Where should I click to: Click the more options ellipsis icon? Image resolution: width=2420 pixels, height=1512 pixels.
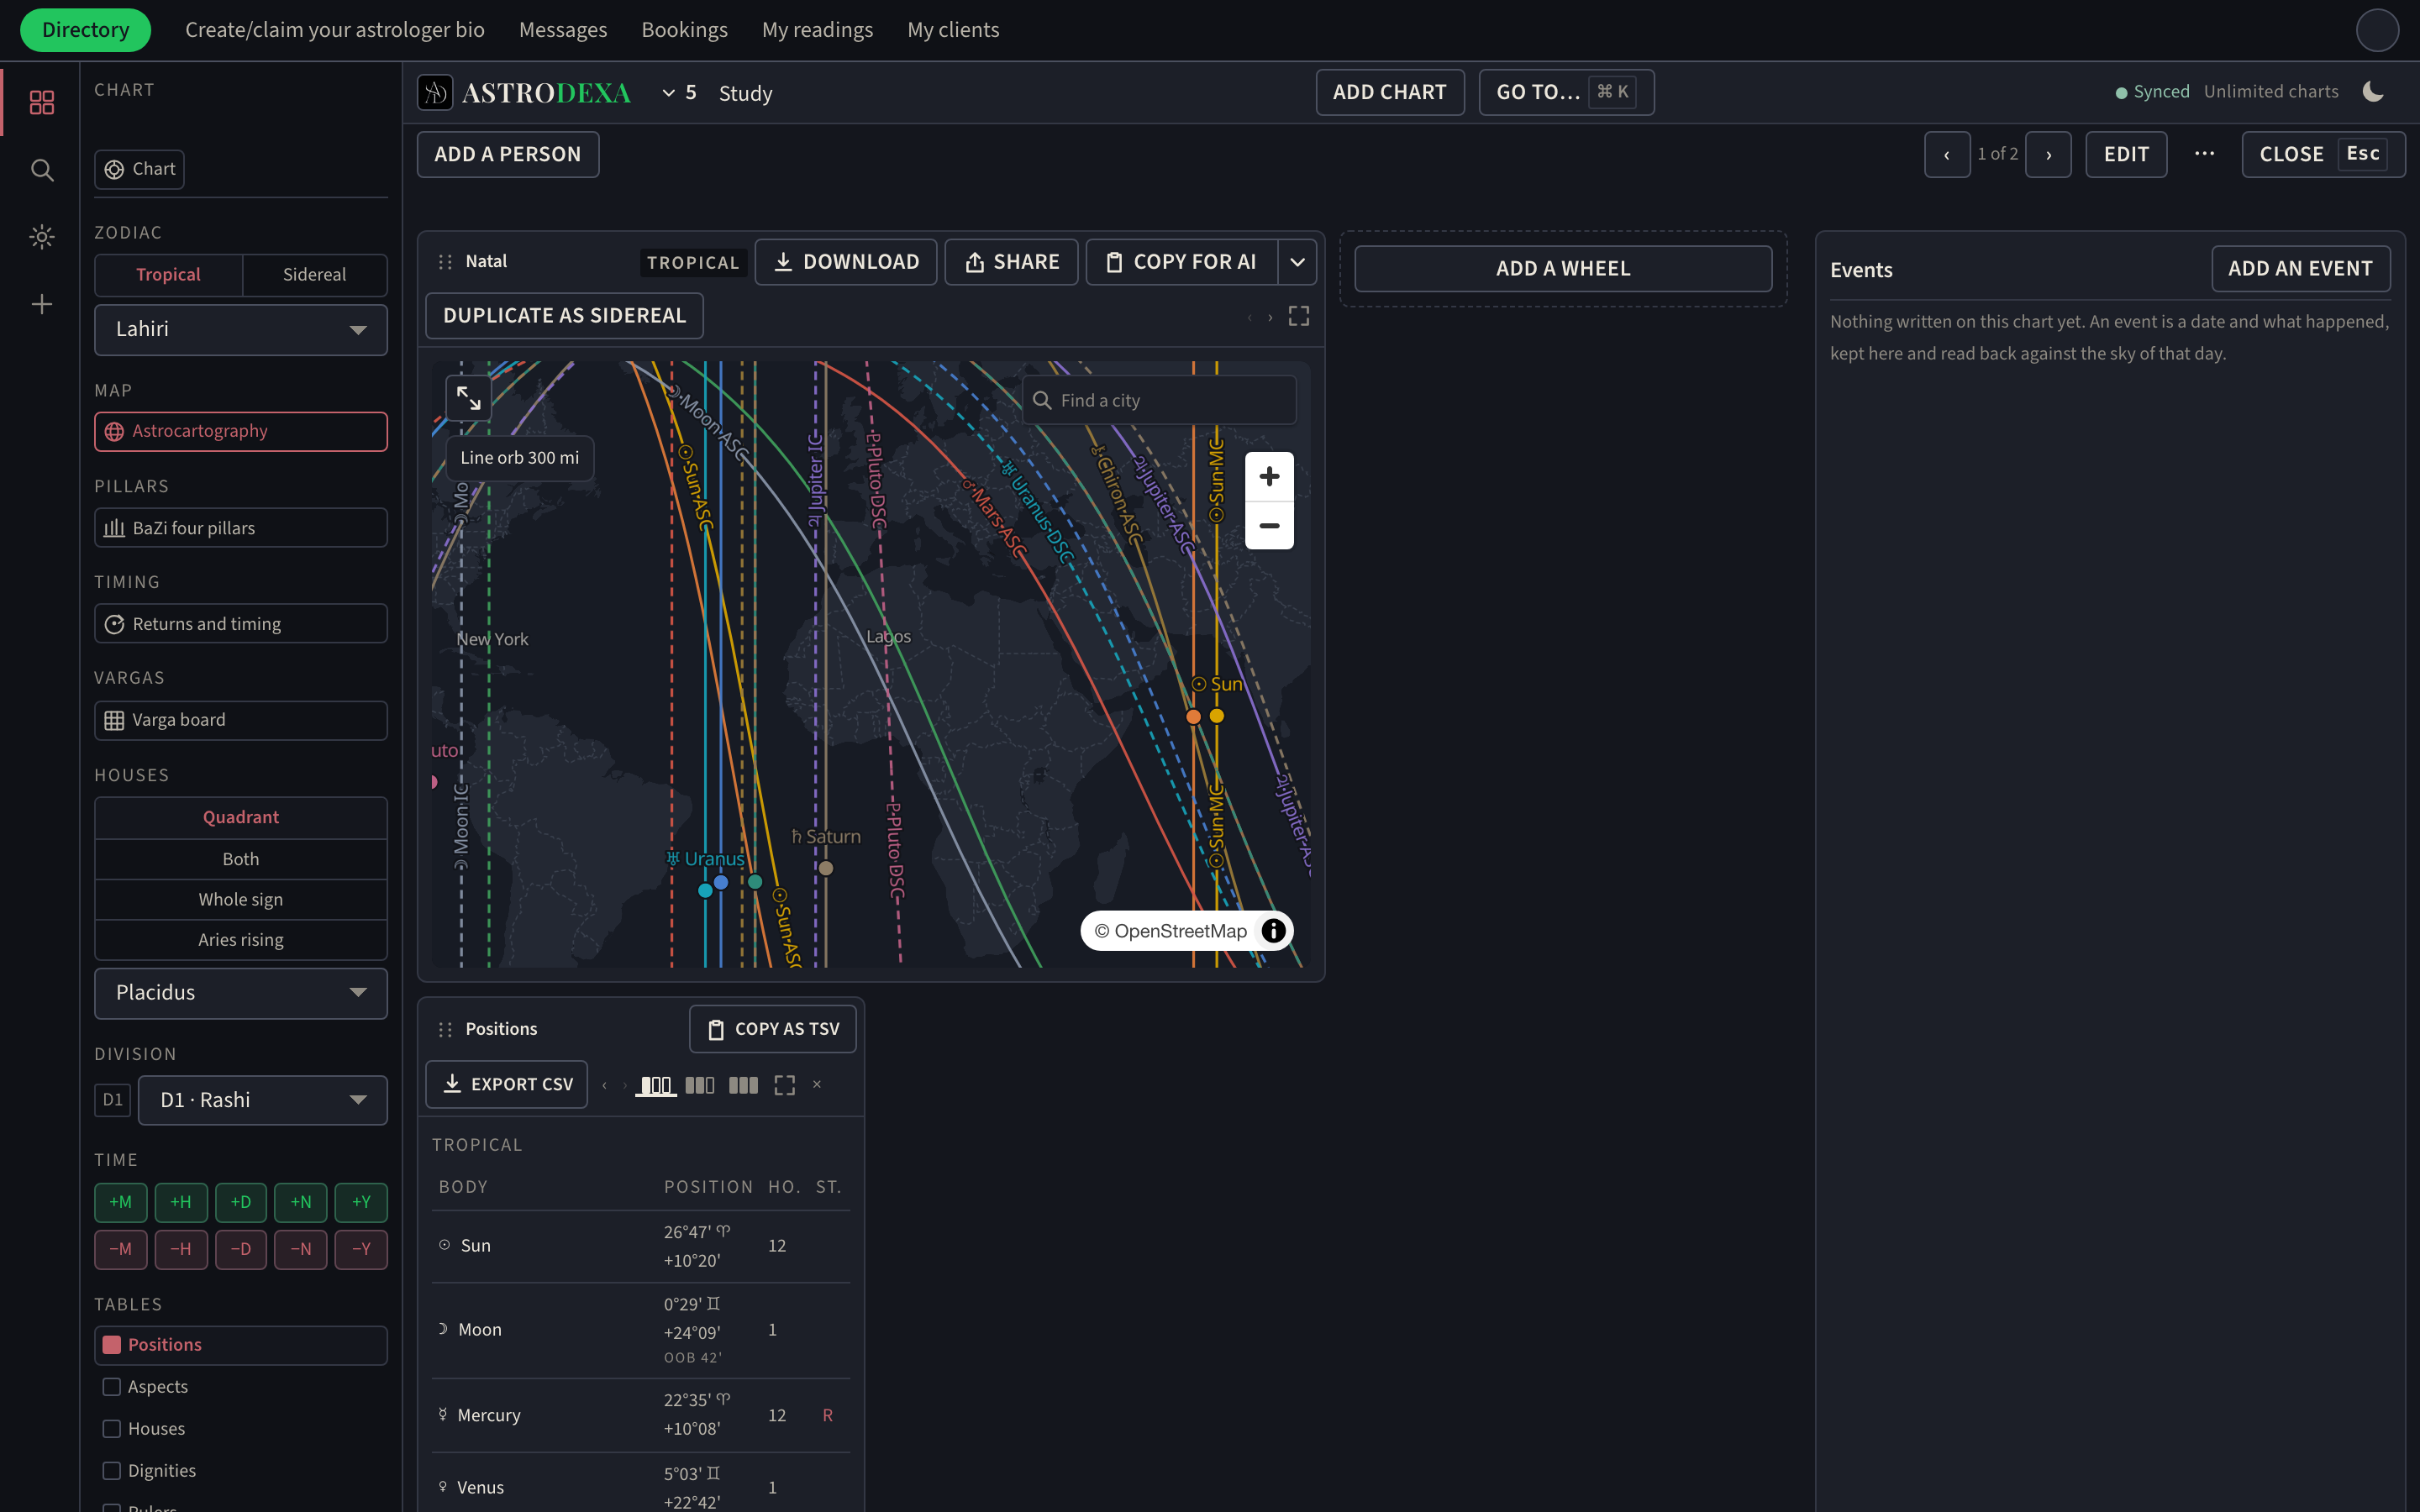pyautogui.click(x=2204, y=154)
